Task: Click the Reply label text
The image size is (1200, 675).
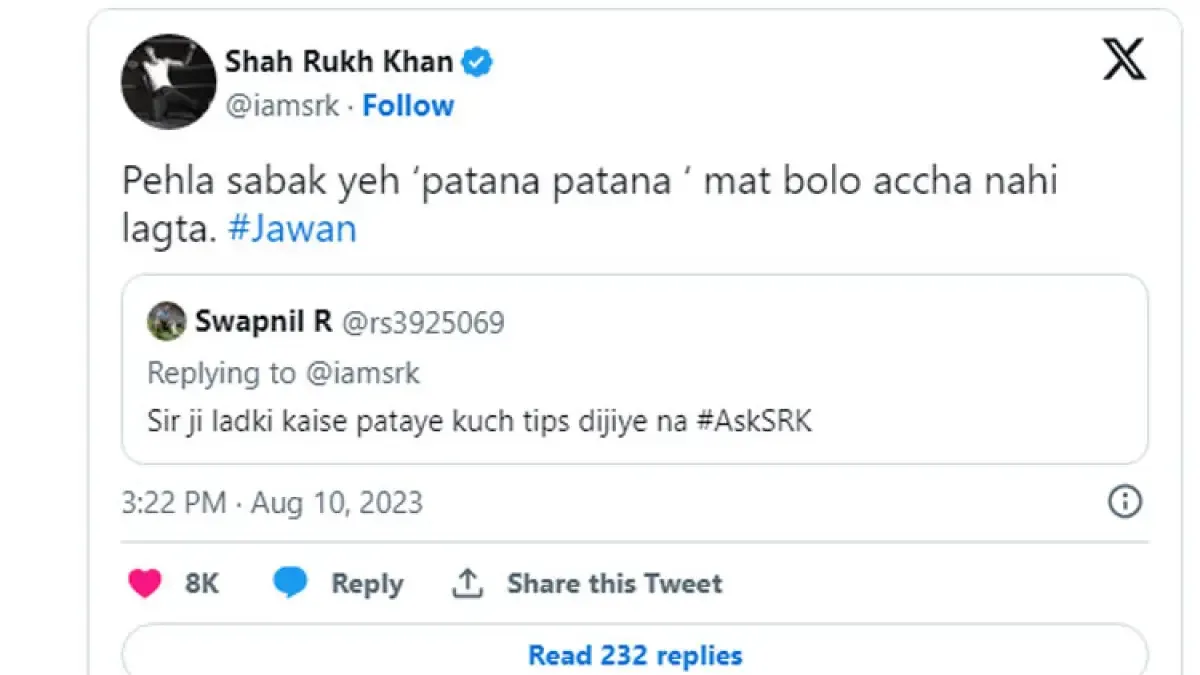Action: [367, 583]
